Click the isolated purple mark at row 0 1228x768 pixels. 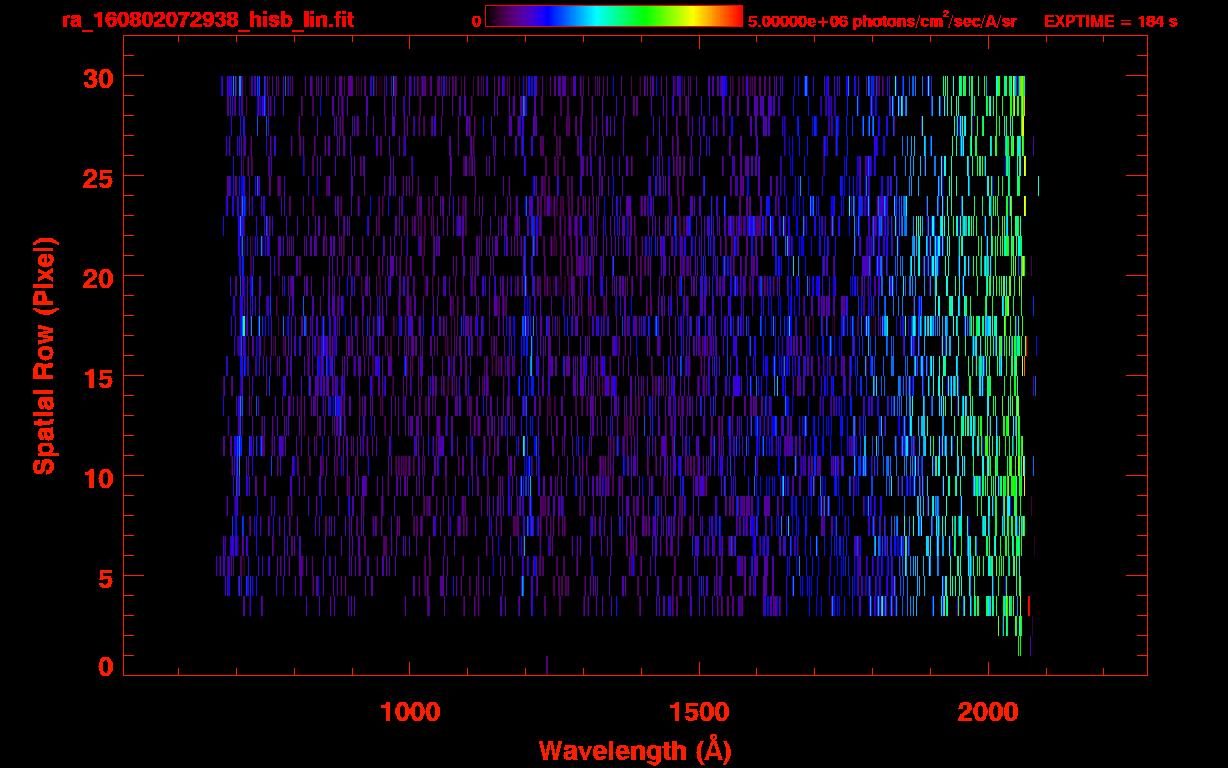coord(547,665)
